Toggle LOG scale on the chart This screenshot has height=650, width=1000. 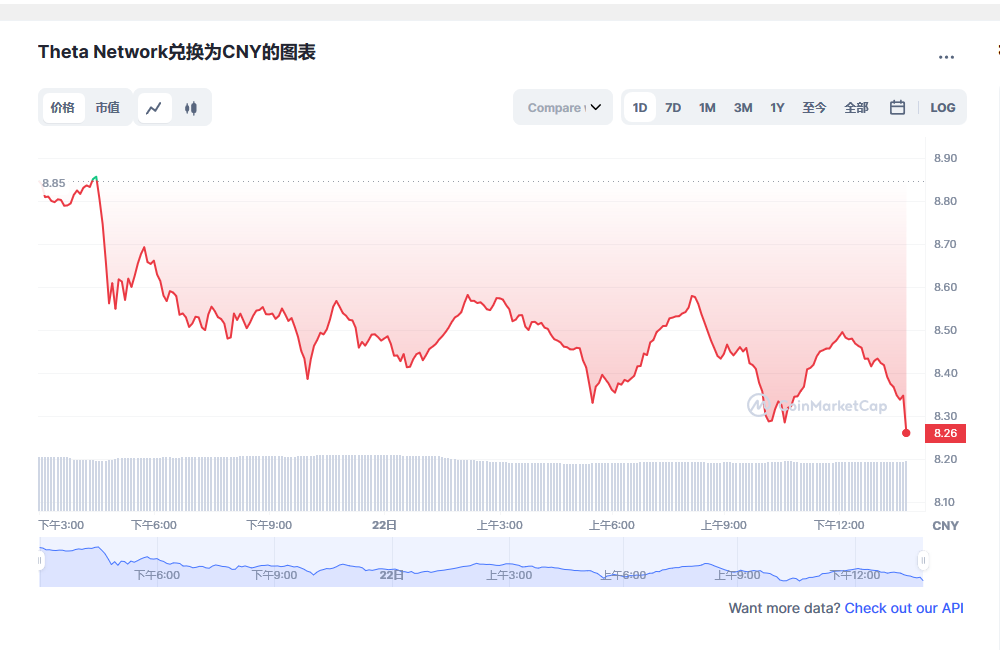[x=943, y=107]
